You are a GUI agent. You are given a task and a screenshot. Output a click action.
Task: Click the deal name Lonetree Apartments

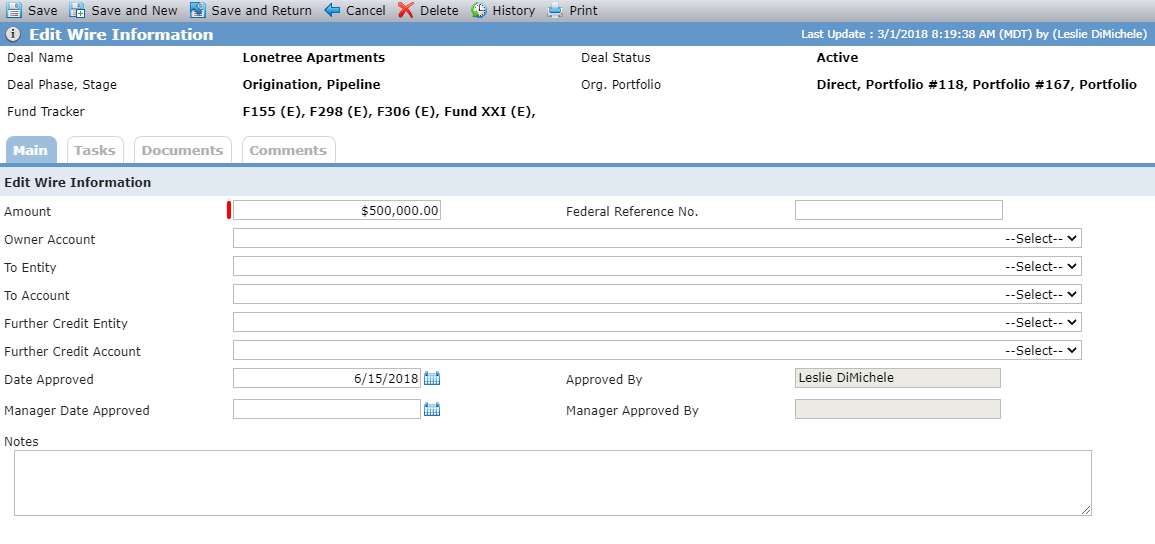point(314,57)
